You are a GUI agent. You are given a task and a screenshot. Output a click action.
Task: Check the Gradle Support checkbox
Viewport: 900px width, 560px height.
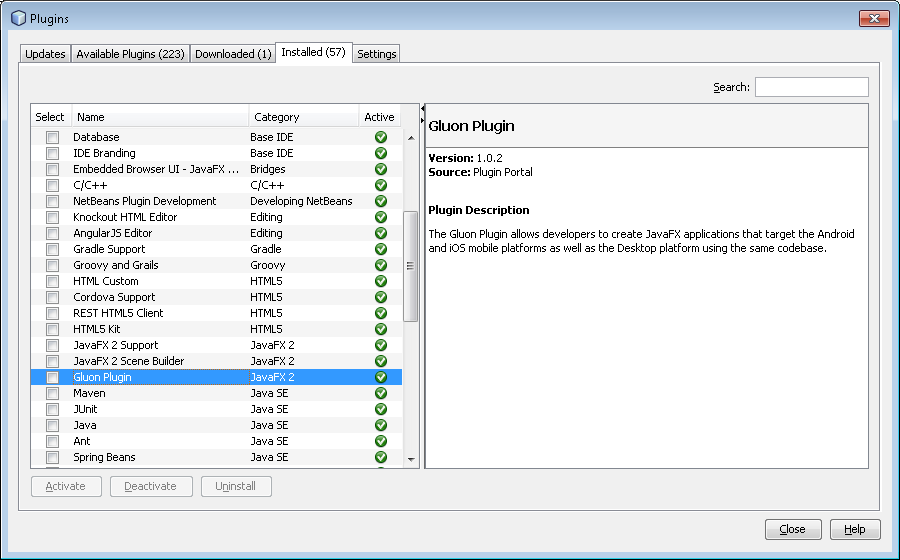point(52,250)
